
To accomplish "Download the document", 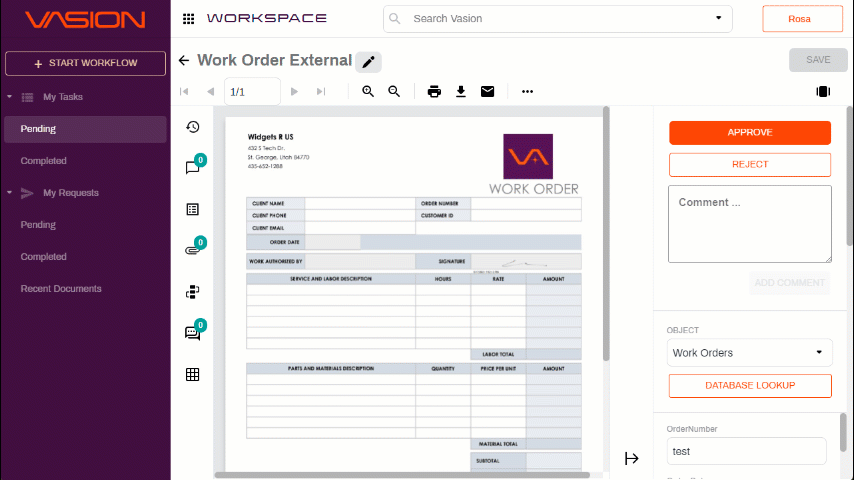I will pos(461,92).
